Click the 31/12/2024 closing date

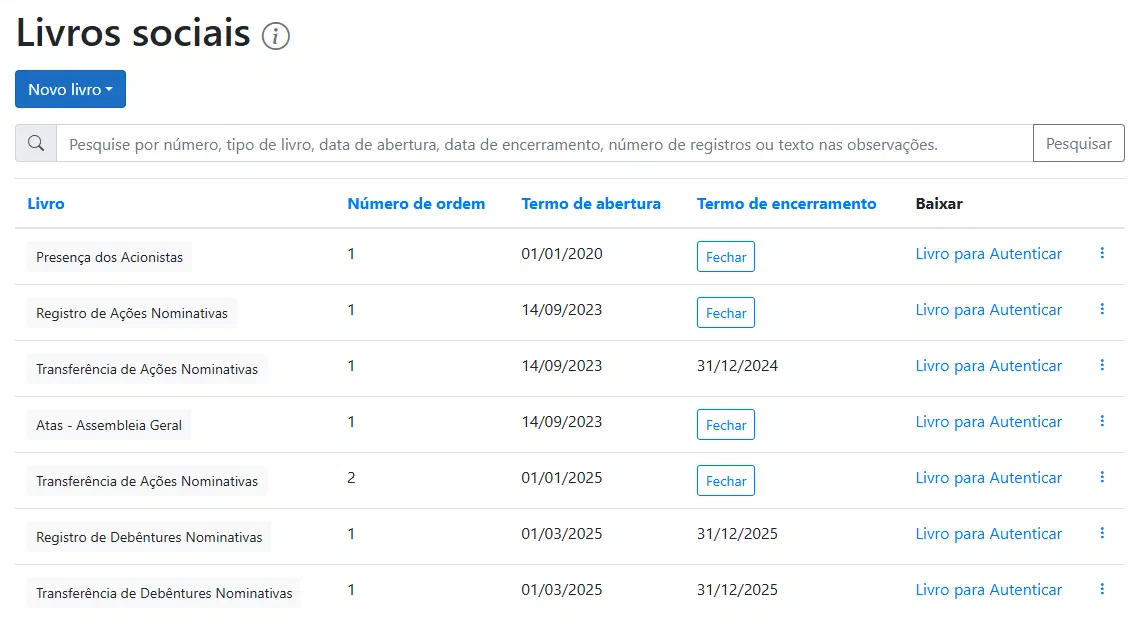click(737, 366)
